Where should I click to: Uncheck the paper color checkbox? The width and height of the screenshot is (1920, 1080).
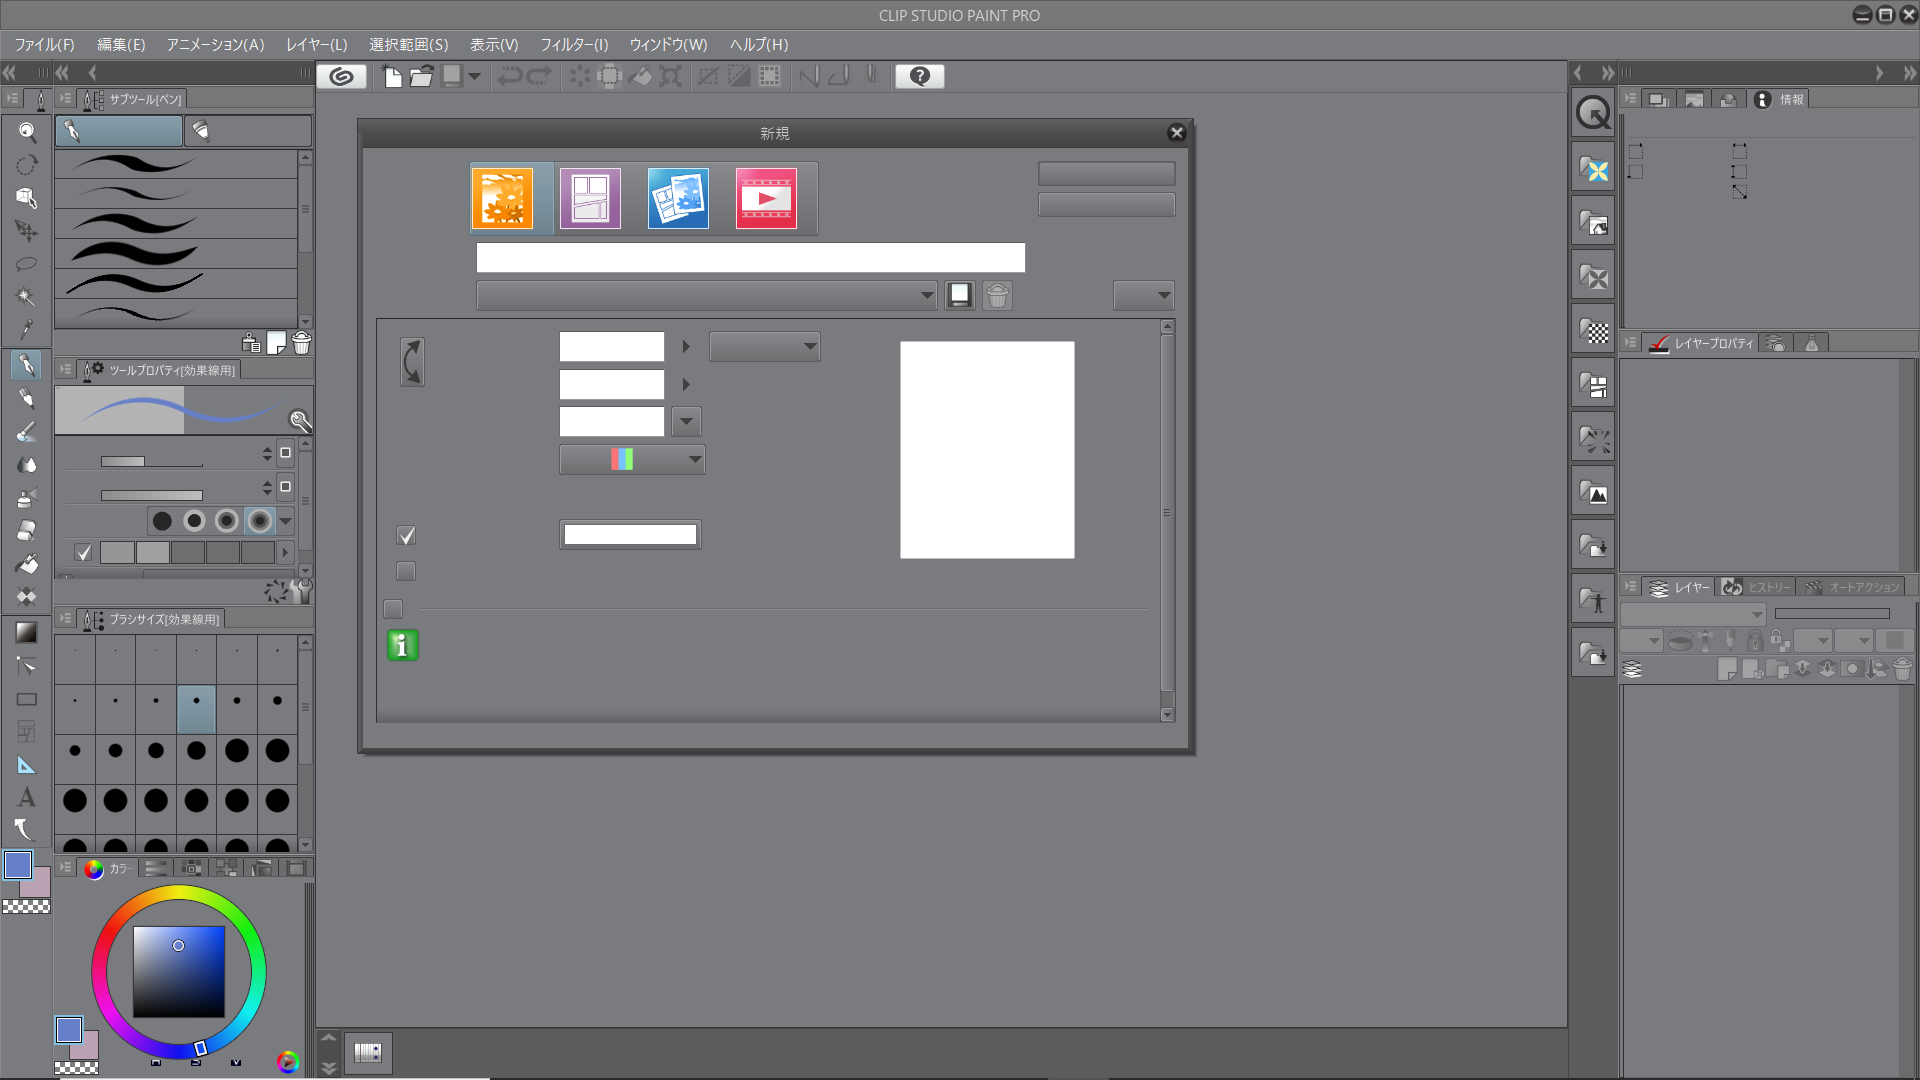[x=406, y=536]
